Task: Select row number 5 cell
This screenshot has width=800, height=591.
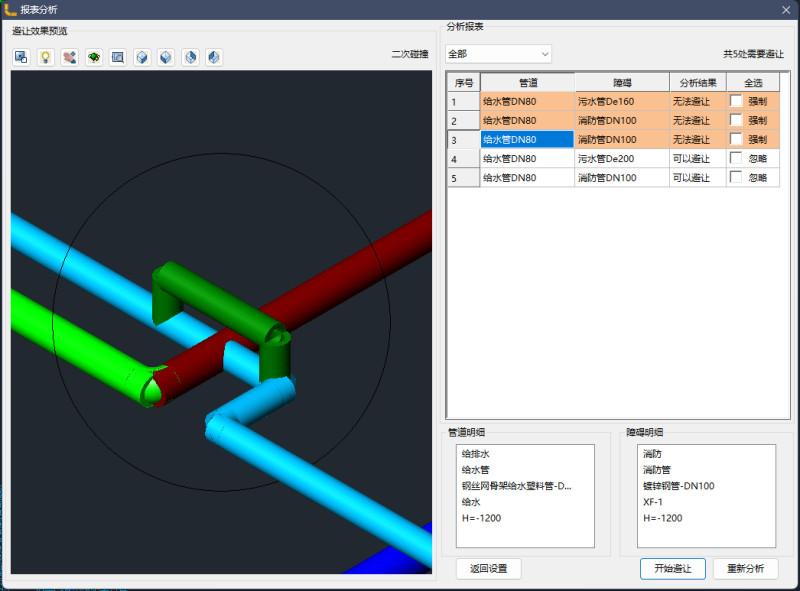Action: coord(464,178)
